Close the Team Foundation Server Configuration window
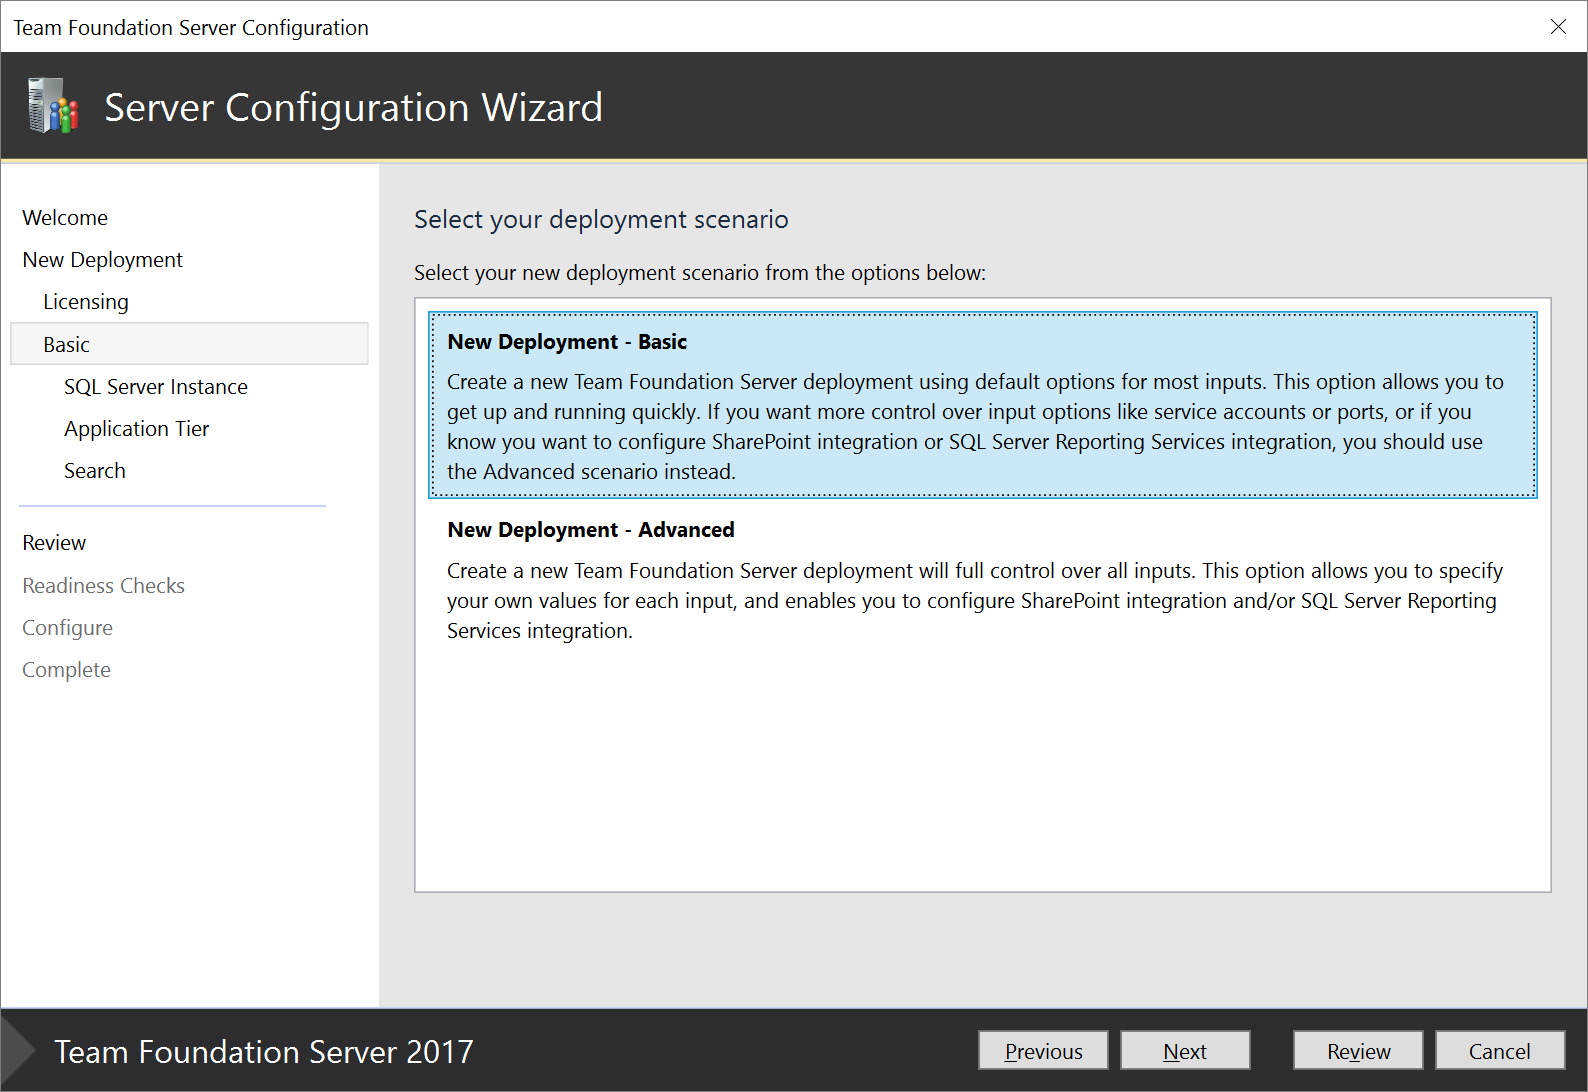This screenshot has height=1092, width=1588. pos(1558,27)
